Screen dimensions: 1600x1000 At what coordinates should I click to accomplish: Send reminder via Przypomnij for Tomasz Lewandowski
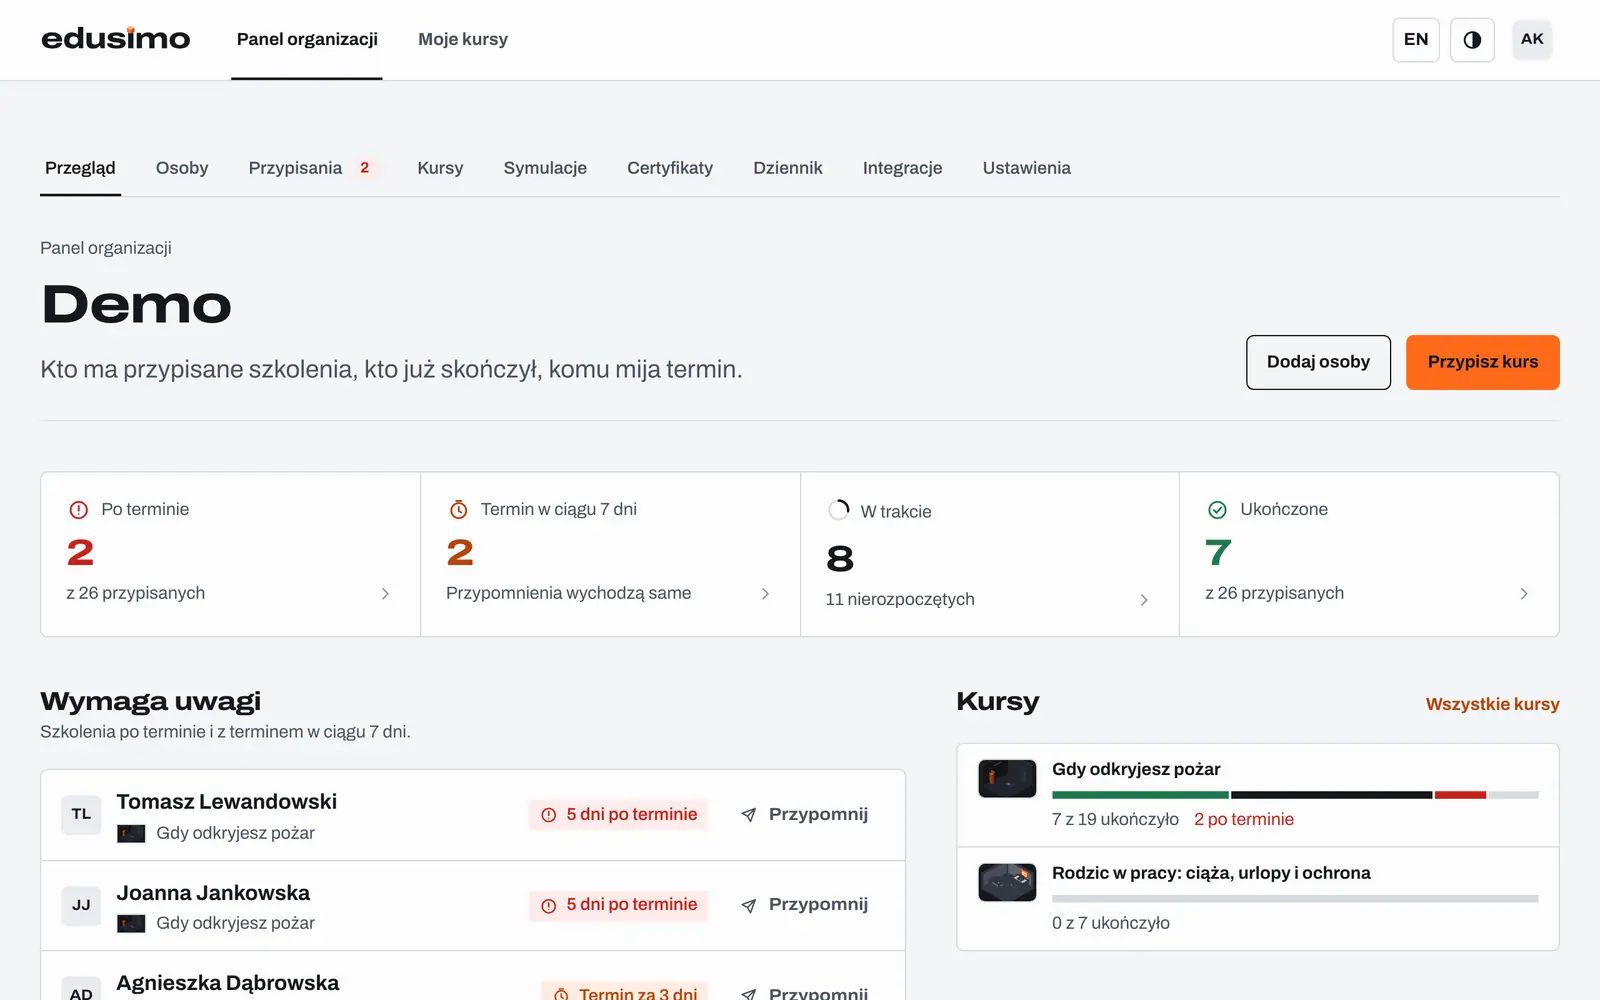click(805, 814)
